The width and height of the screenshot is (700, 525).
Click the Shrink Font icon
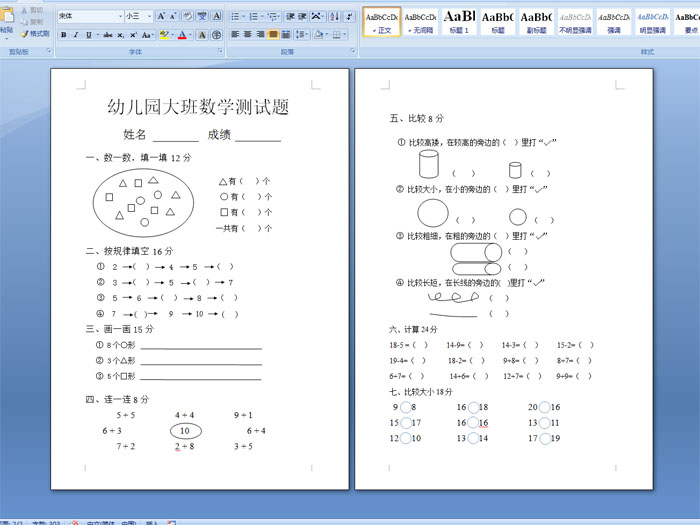[173, 17]
